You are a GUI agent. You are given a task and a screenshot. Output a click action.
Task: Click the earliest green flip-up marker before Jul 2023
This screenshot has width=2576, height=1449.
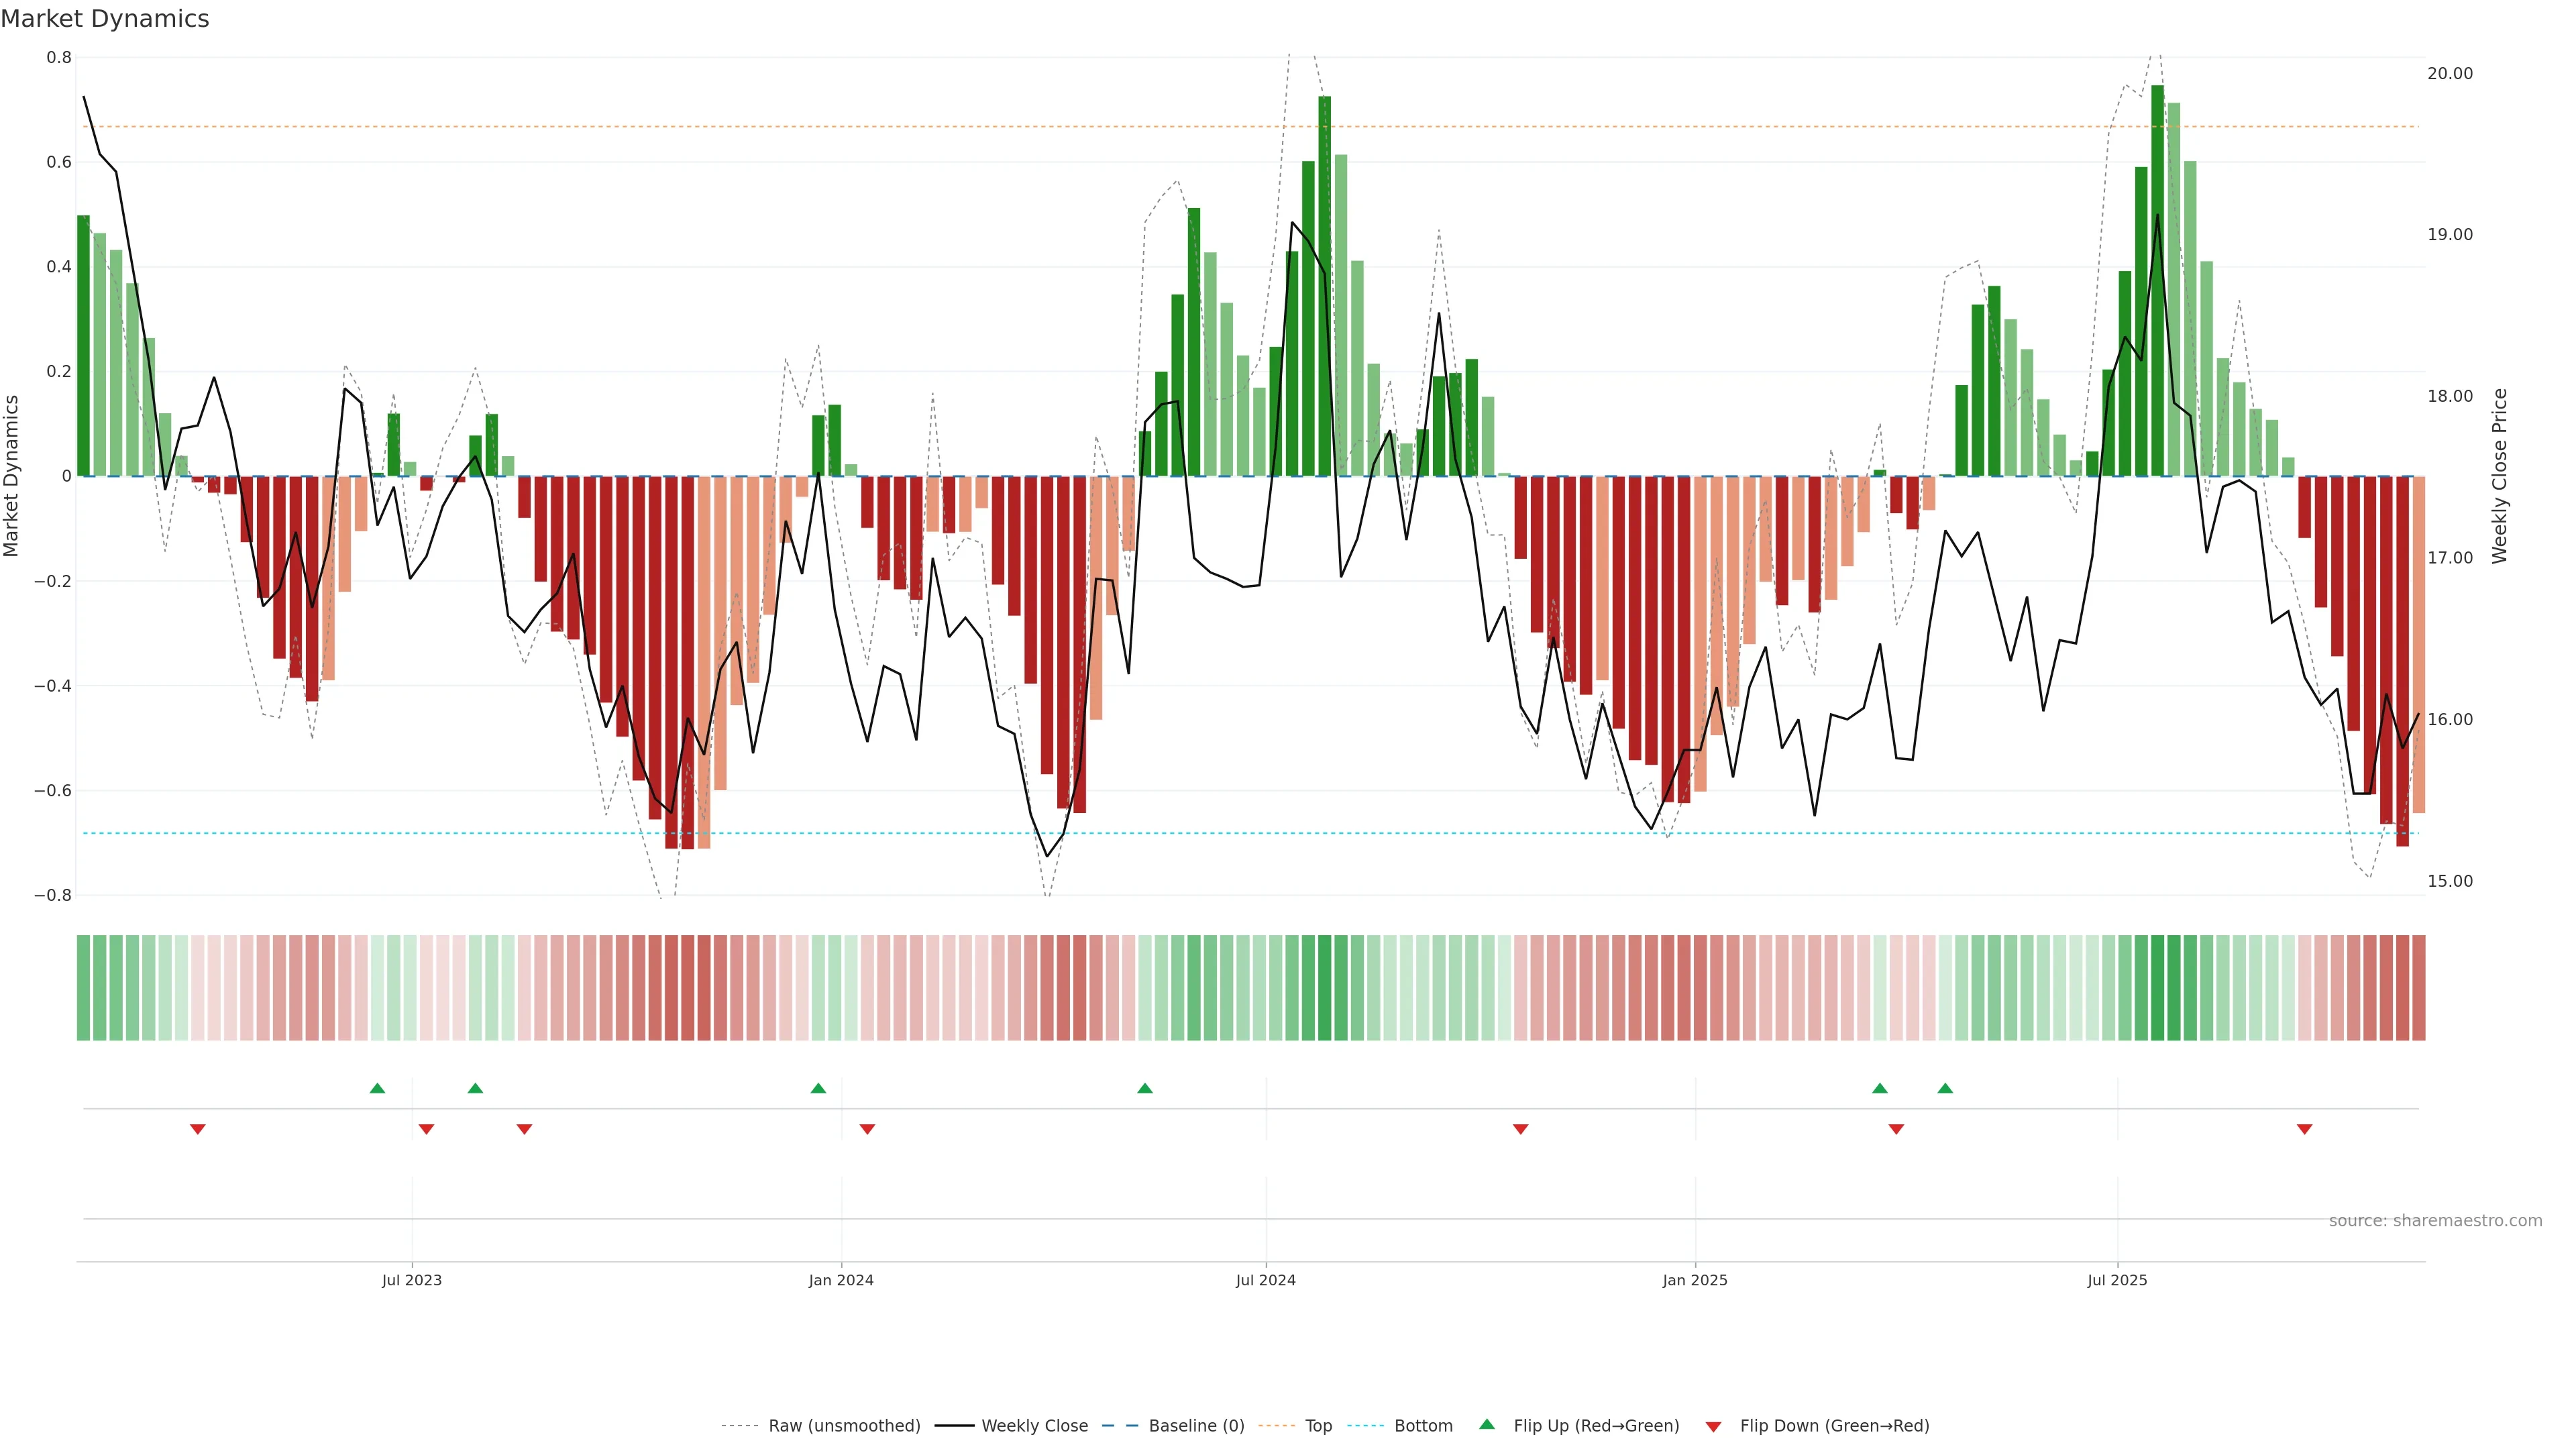pyautogui.click(x=377, y=1088)
